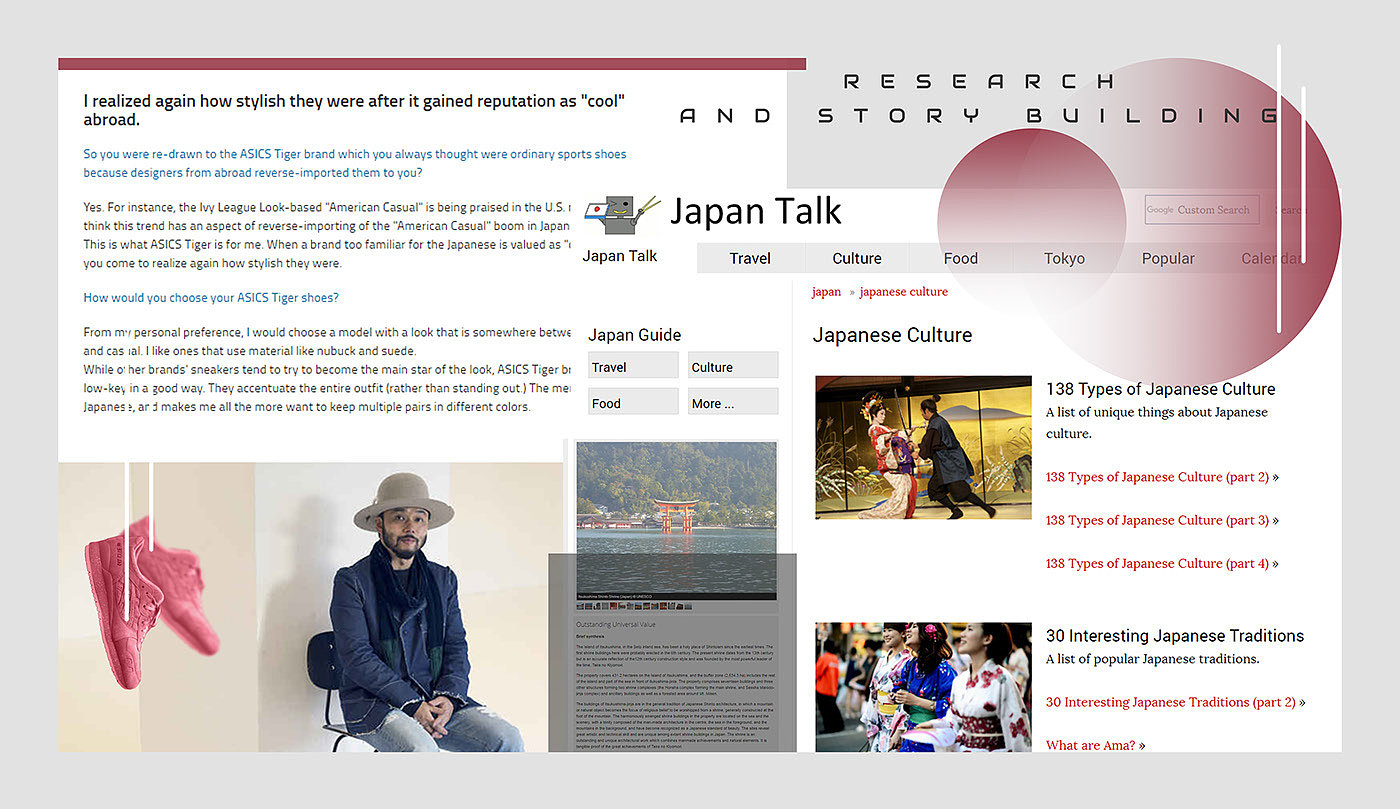The height and width of the screenshot is (809, 1400).
Task: Click Travel button in Japan Guide sidebar
Action: pyautogui.click(x=633, y=367)
